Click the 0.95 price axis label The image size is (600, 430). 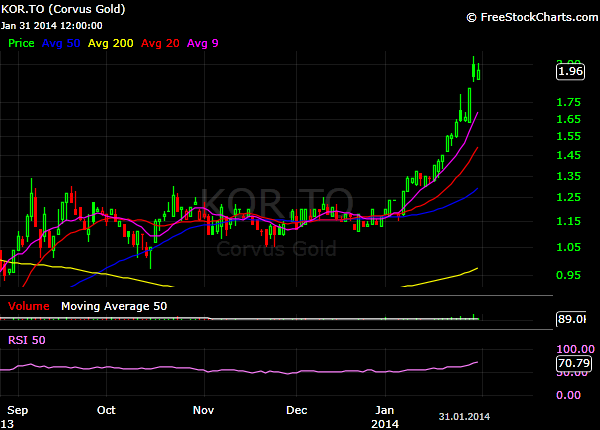tap(568, 275)
